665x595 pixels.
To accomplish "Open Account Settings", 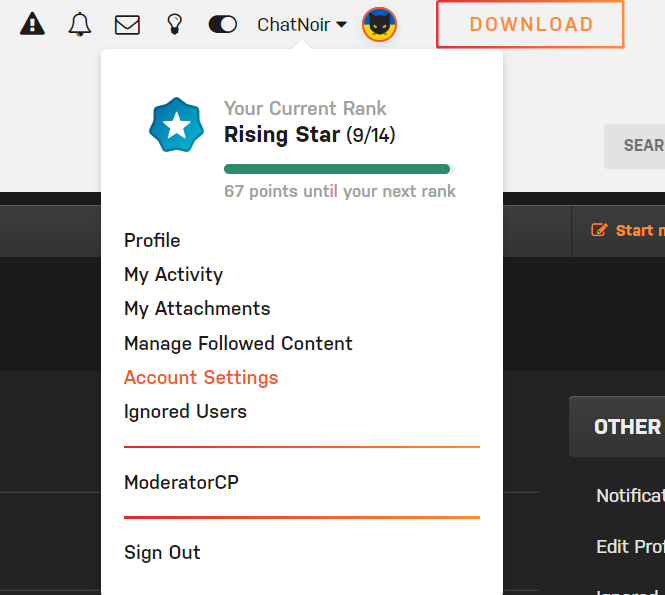I will [x=201, y=377].
